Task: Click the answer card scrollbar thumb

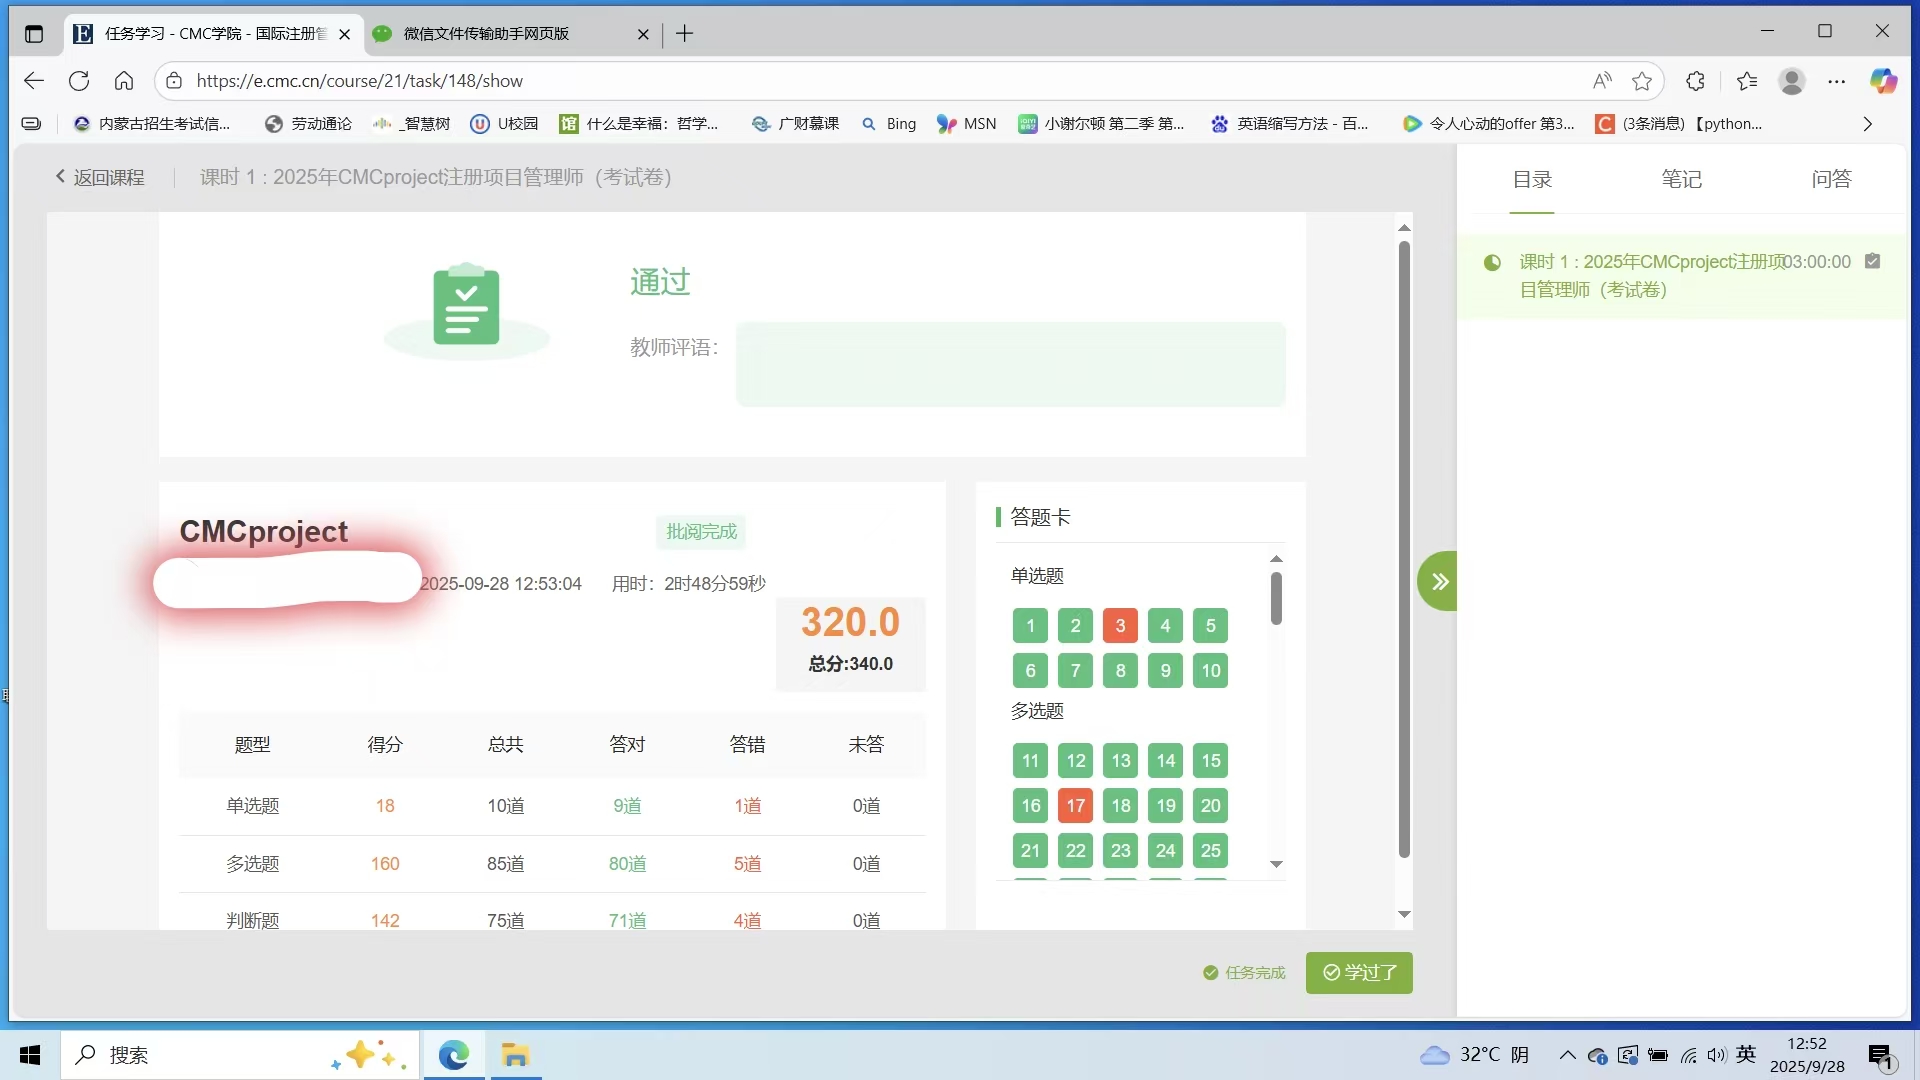Action: 1276,598
